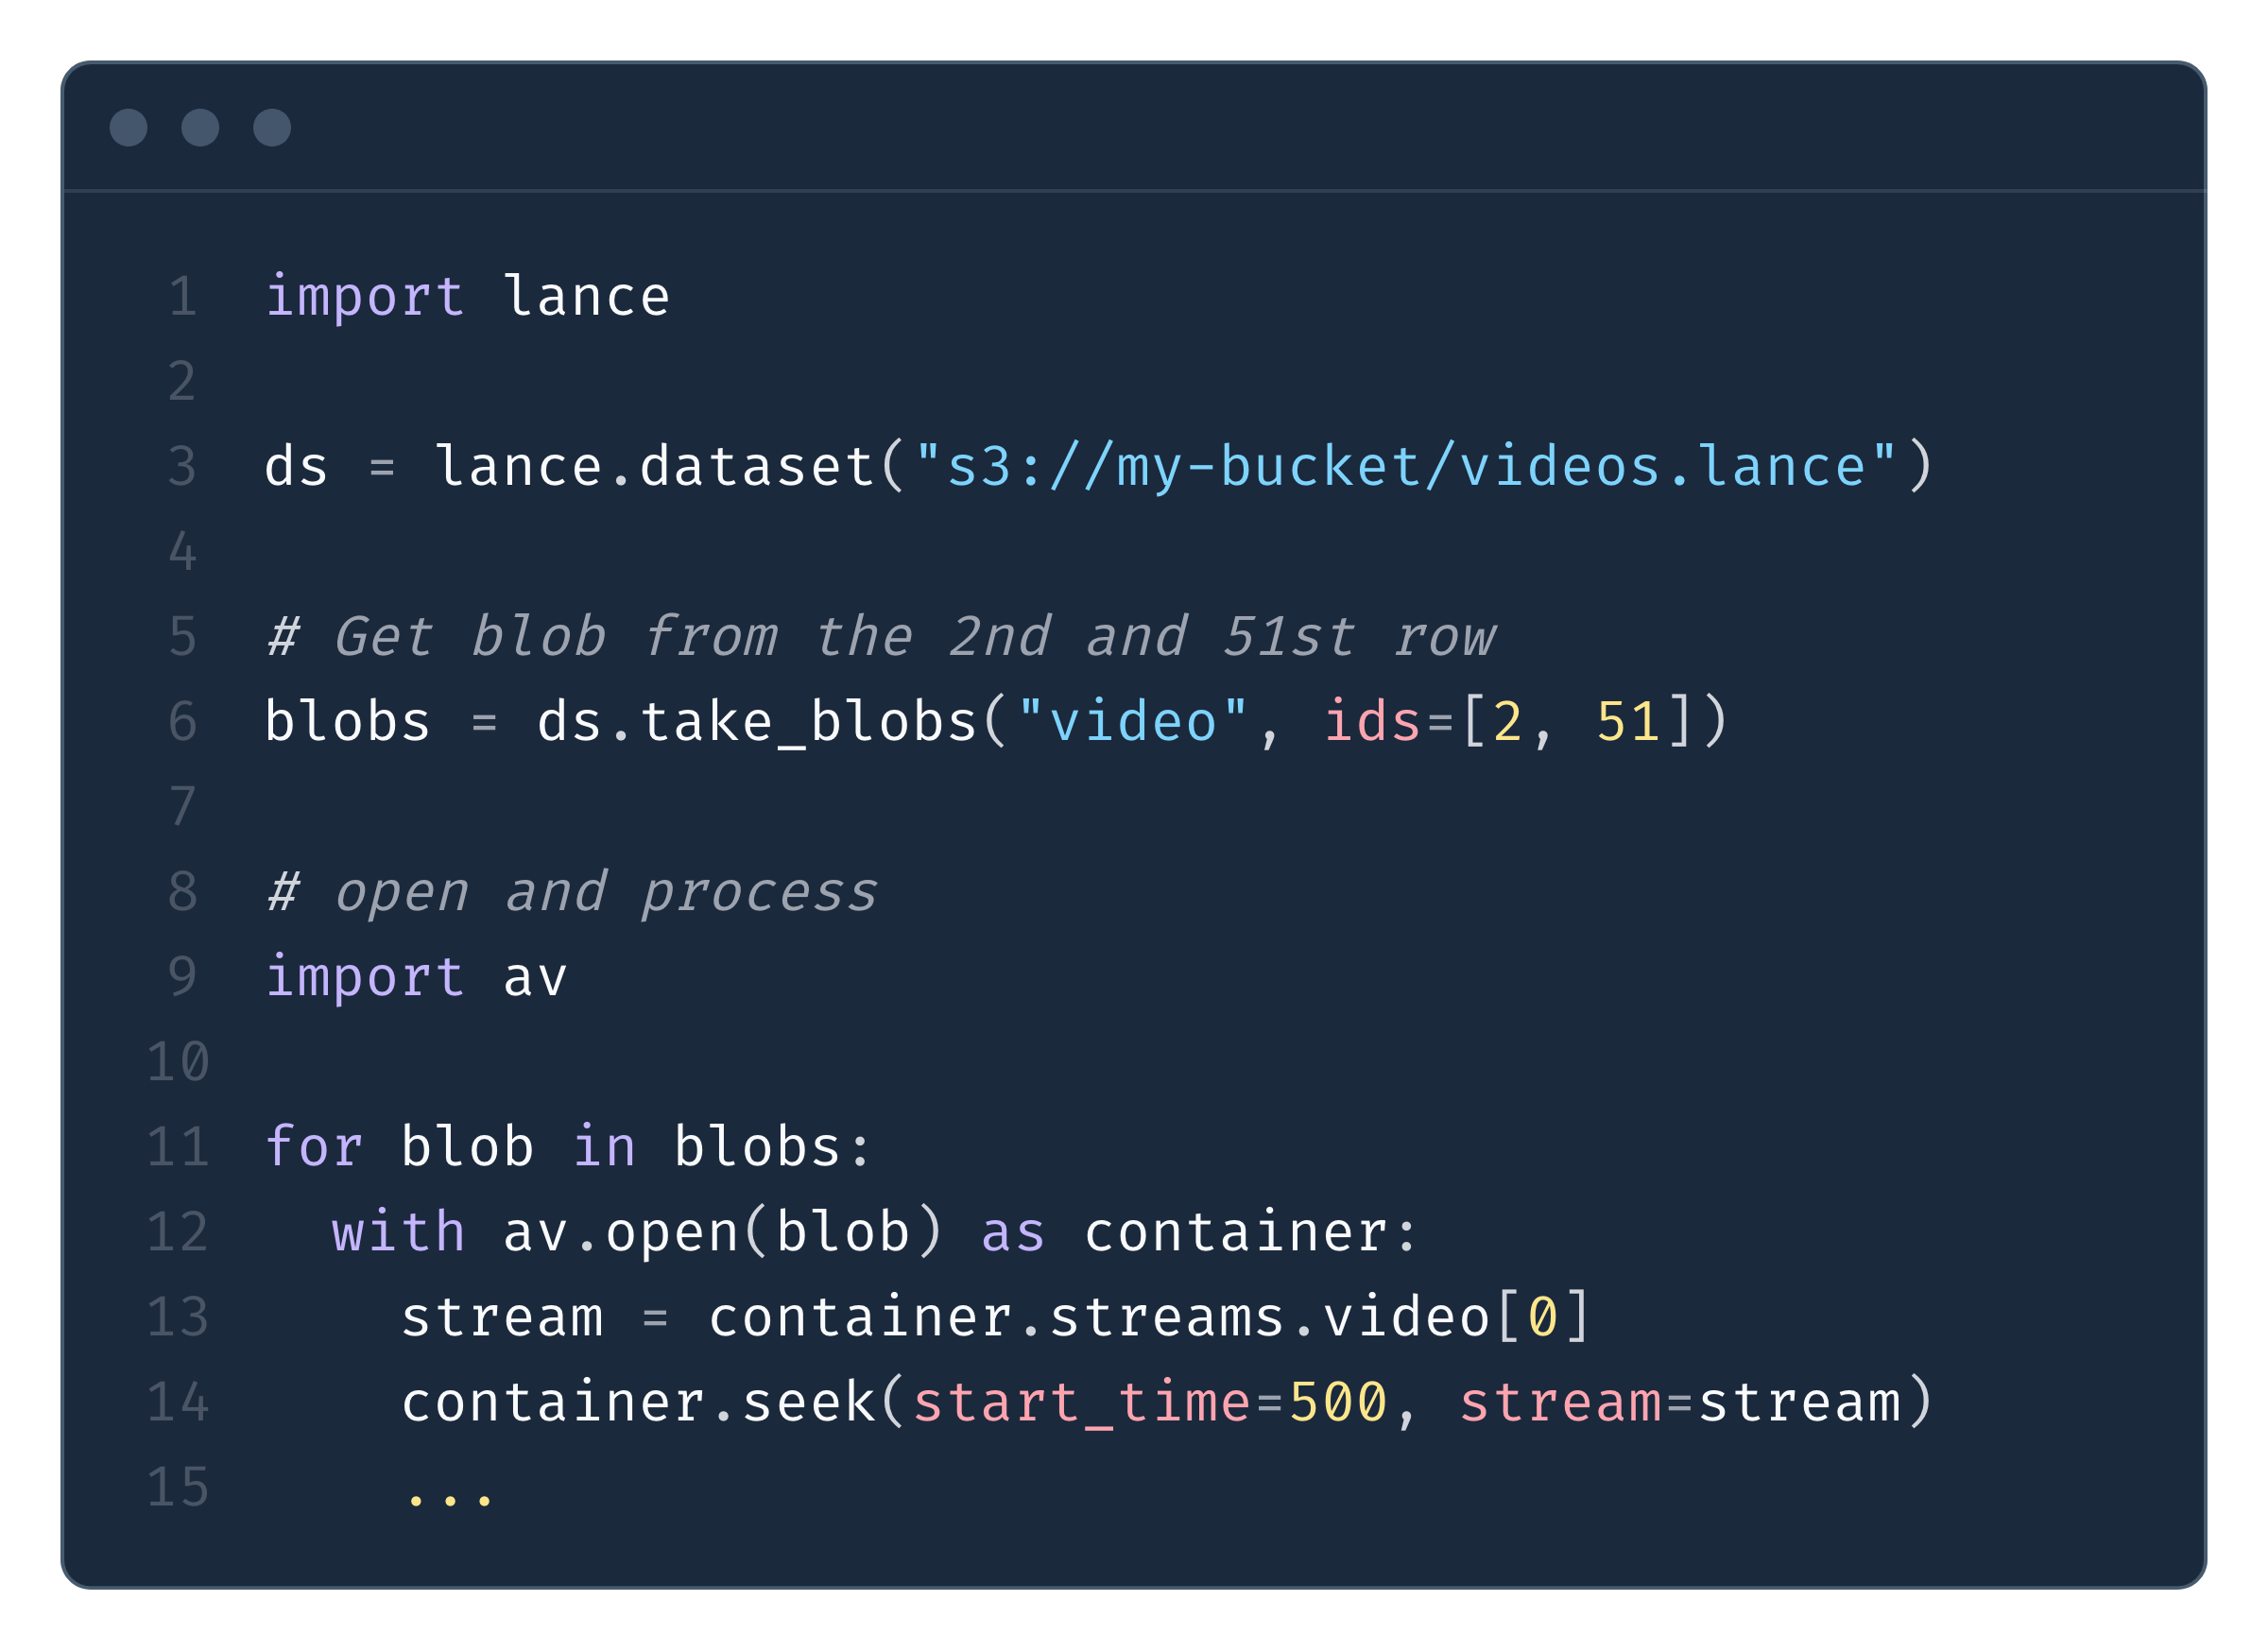Click the yellow ellipsis on line 15
The image size is (2268, 1652).
(x=450, y=1497)
